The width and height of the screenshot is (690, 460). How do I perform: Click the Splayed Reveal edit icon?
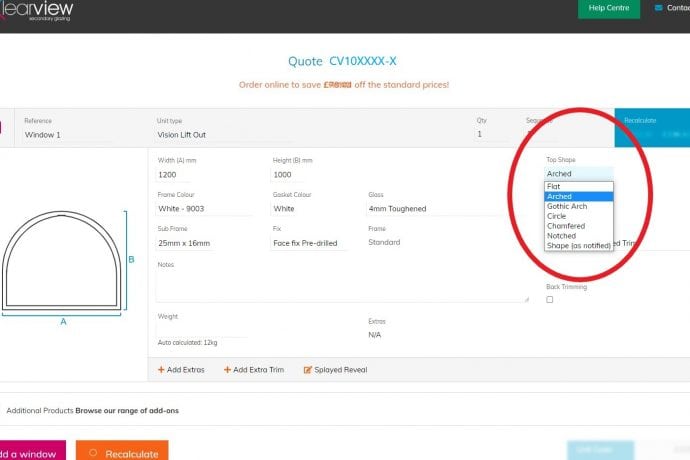point(308,370)
